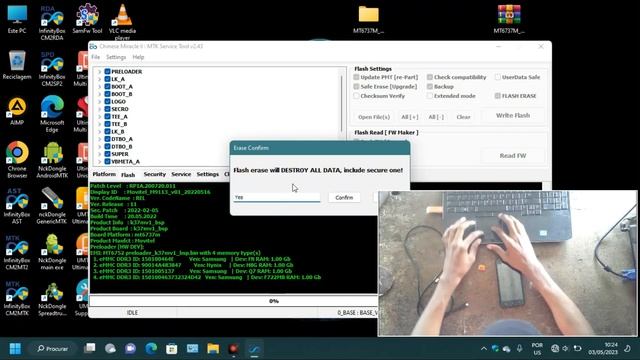
Task: Open Chrome Browser desktop shortcut
Action: pyautogui.click(x=17, y=160)
